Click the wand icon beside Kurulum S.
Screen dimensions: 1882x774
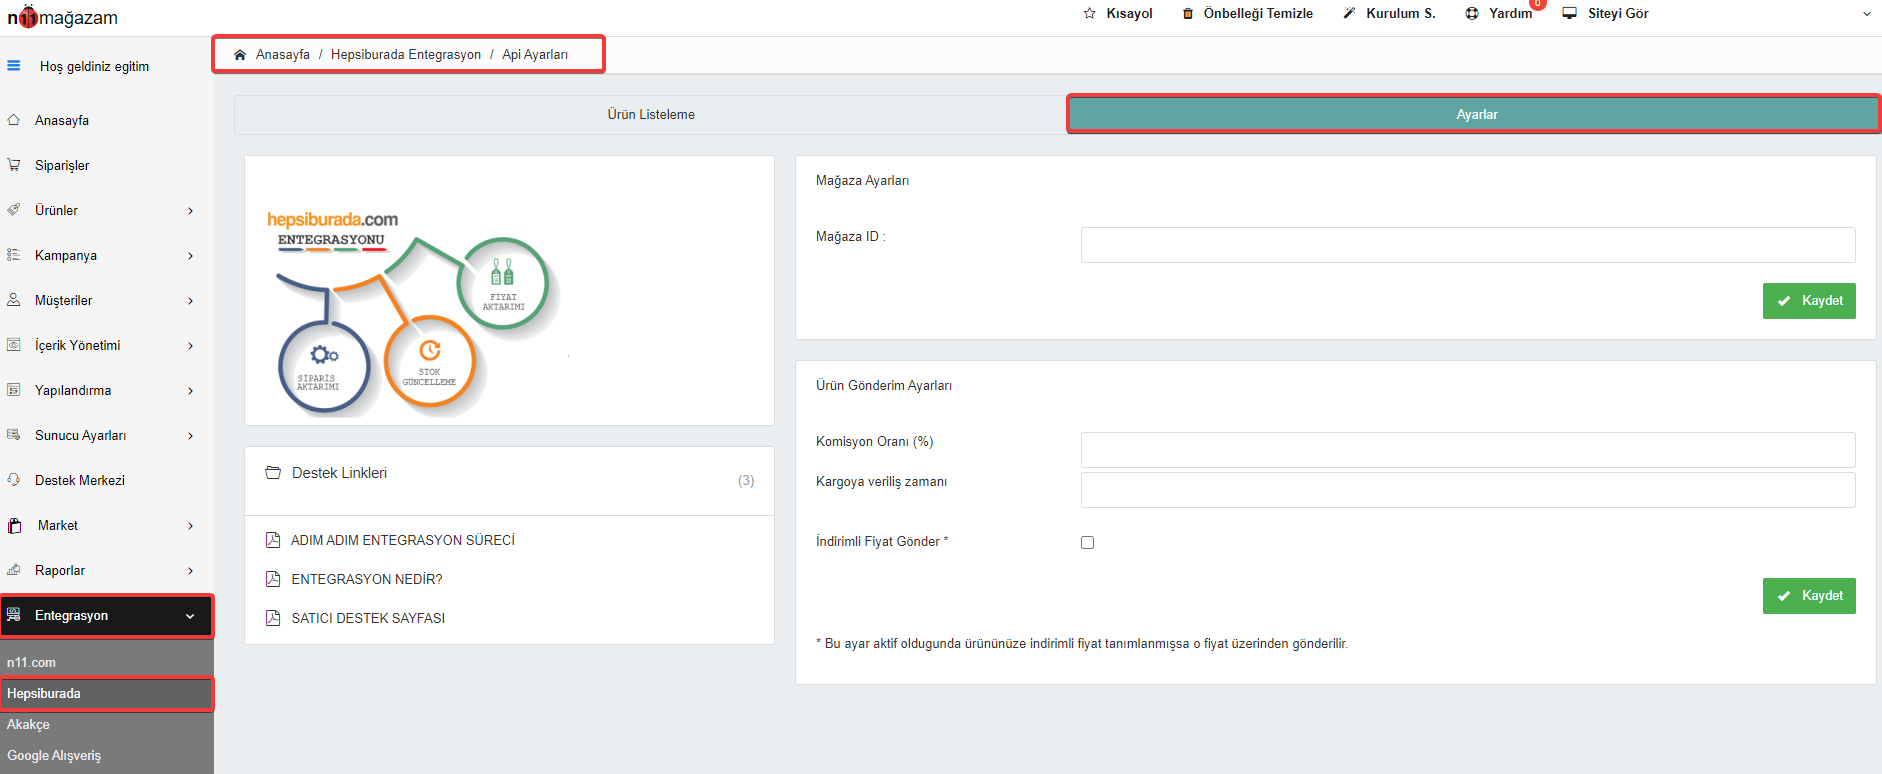(1349, 13)
